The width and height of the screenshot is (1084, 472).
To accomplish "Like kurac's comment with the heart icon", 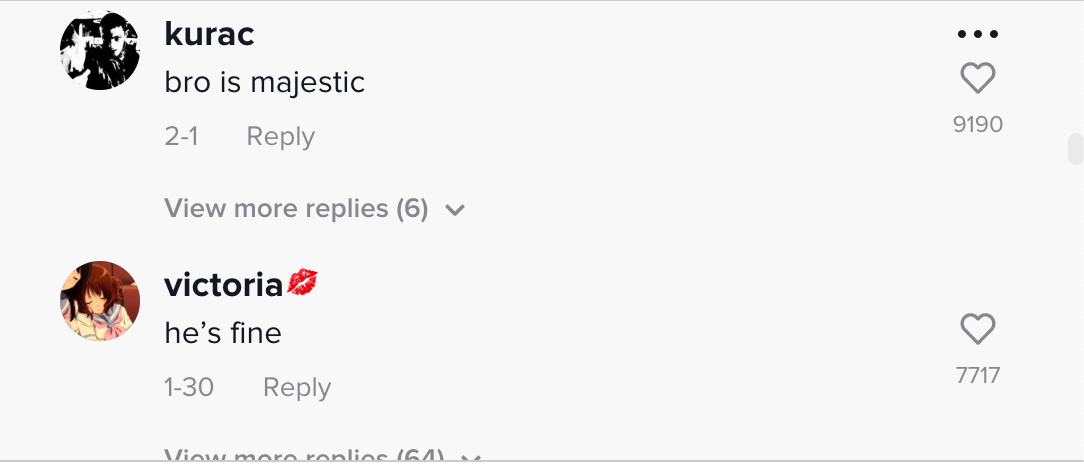I will point(978,77).
